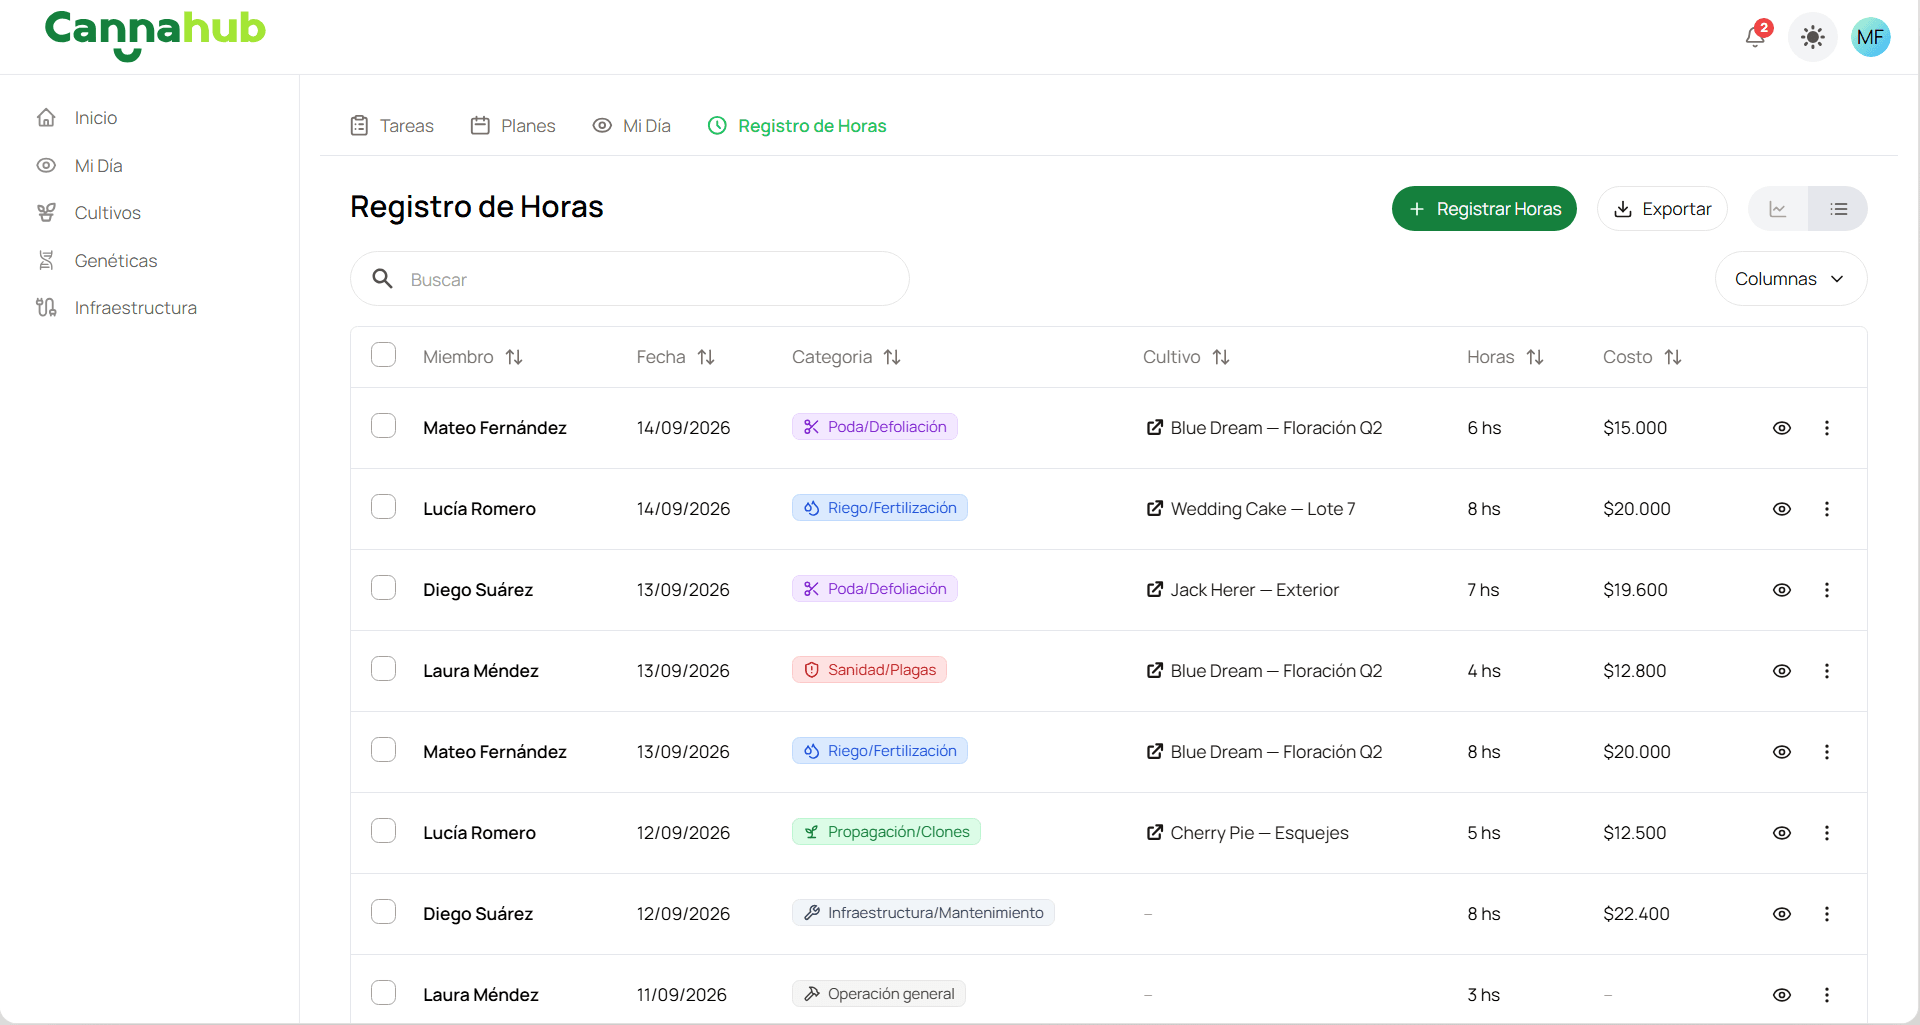Viewport: 1920px width, 1025px height.
Task: Select all rows with header checkbox
Action: (384, 355)
